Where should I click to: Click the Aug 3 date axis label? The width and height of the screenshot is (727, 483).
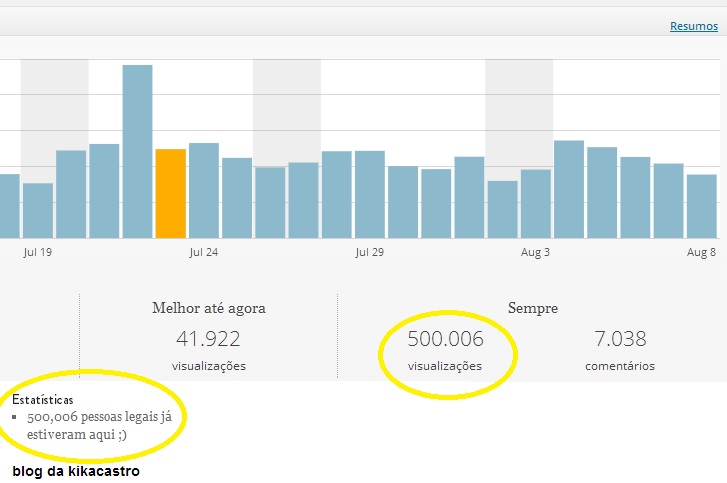click(x=536, y=252)
